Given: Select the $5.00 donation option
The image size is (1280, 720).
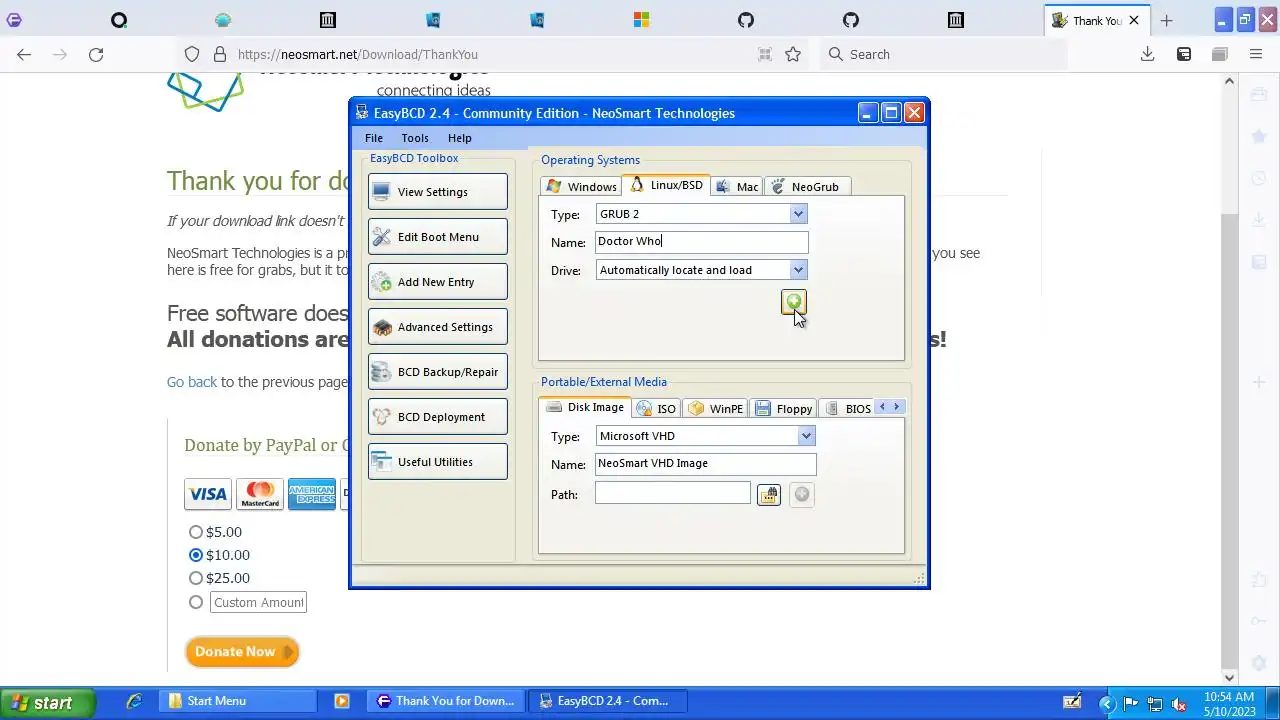Looking at the screenshot, I should [196, 532].
